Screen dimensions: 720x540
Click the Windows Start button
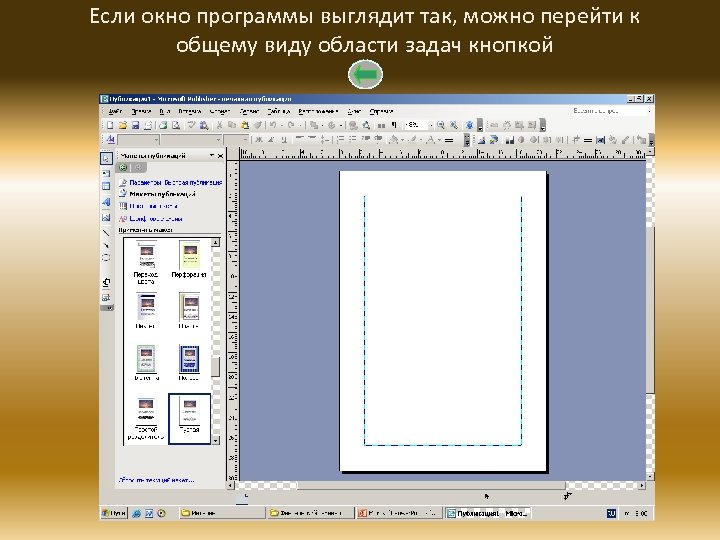(113, 513)
